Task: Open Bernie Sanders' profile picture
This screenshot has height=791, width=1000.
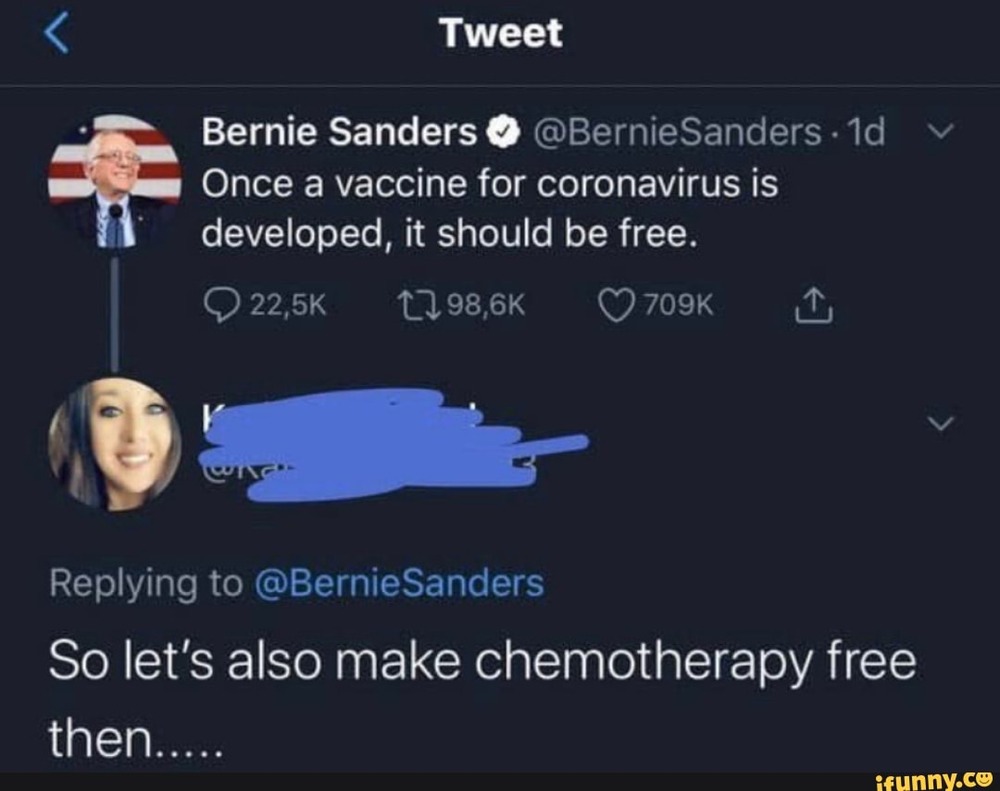Action: point(115,181)
